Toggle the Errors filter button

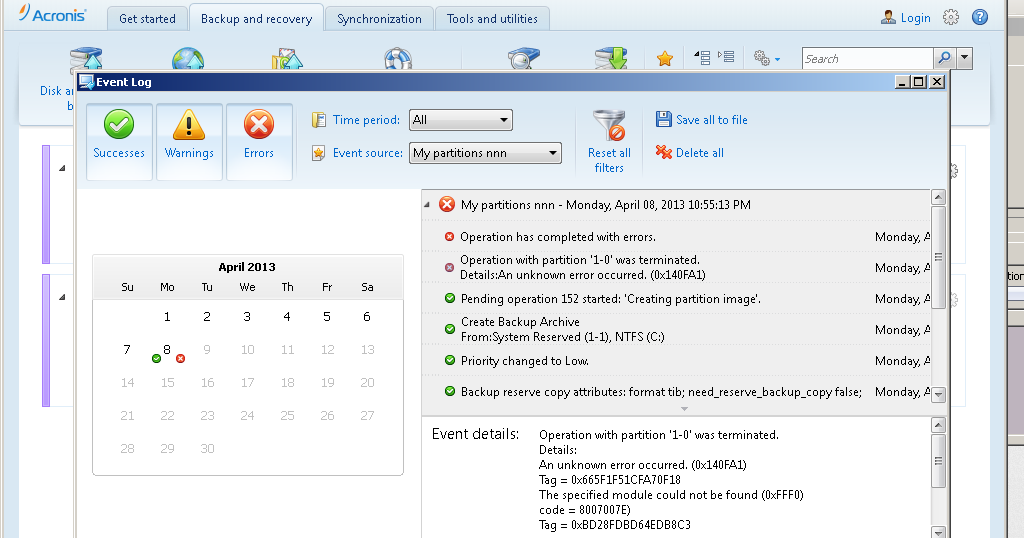(259, 141)
